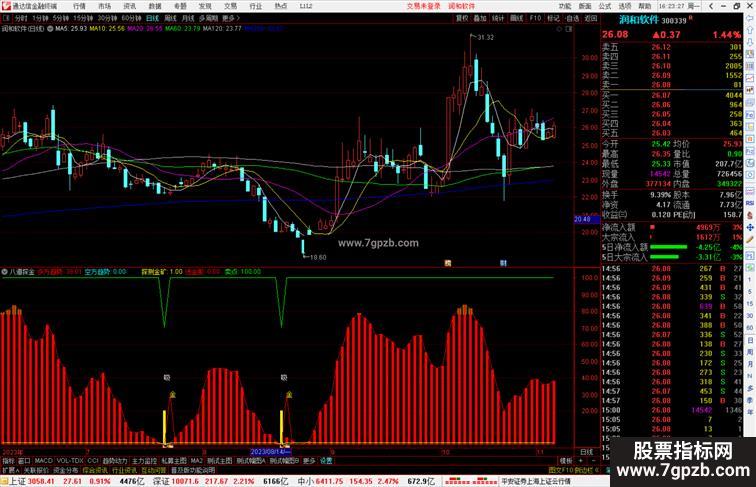Click the blue marker on the chart
The image size is (756, 487).
tap(503, 263)
